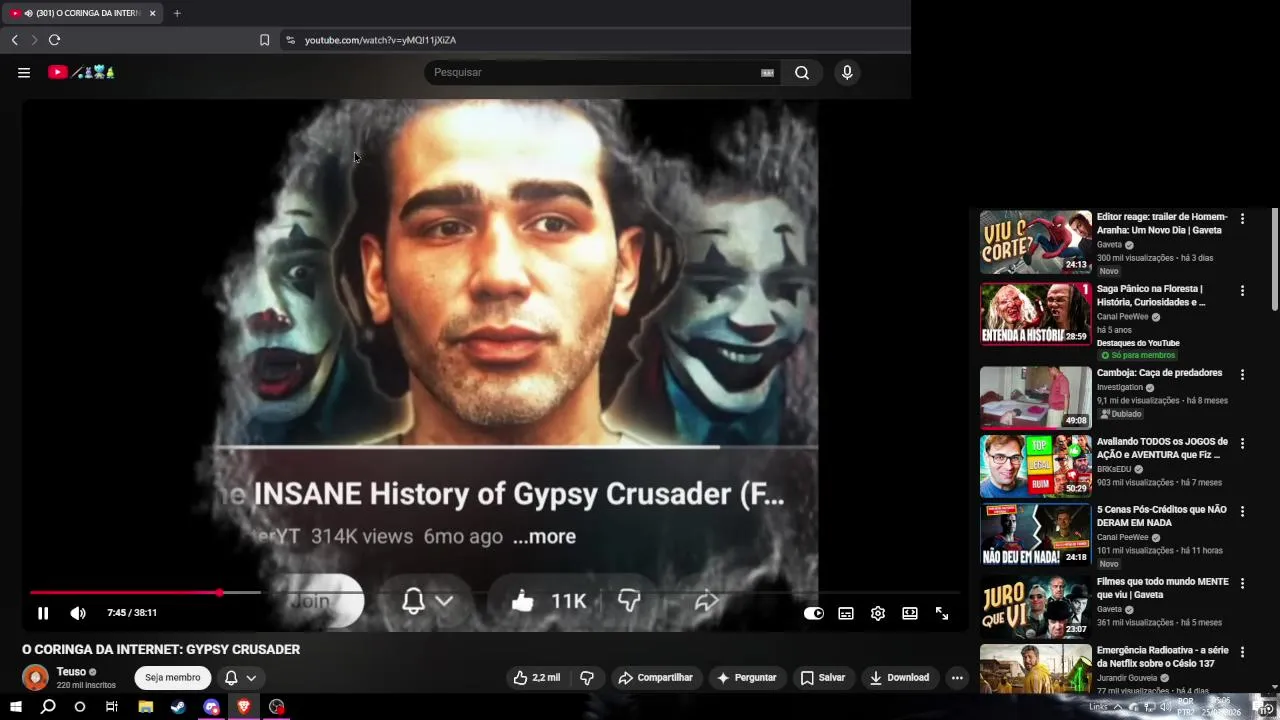Switch to theater mode

[910, 613]
